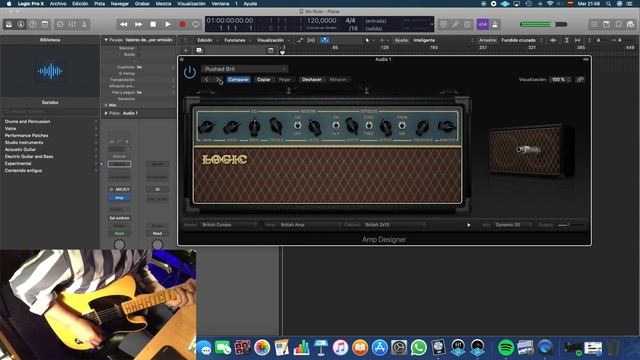Open the List Editors icon
Screen dimensions: 640x360
coord(594,24)
